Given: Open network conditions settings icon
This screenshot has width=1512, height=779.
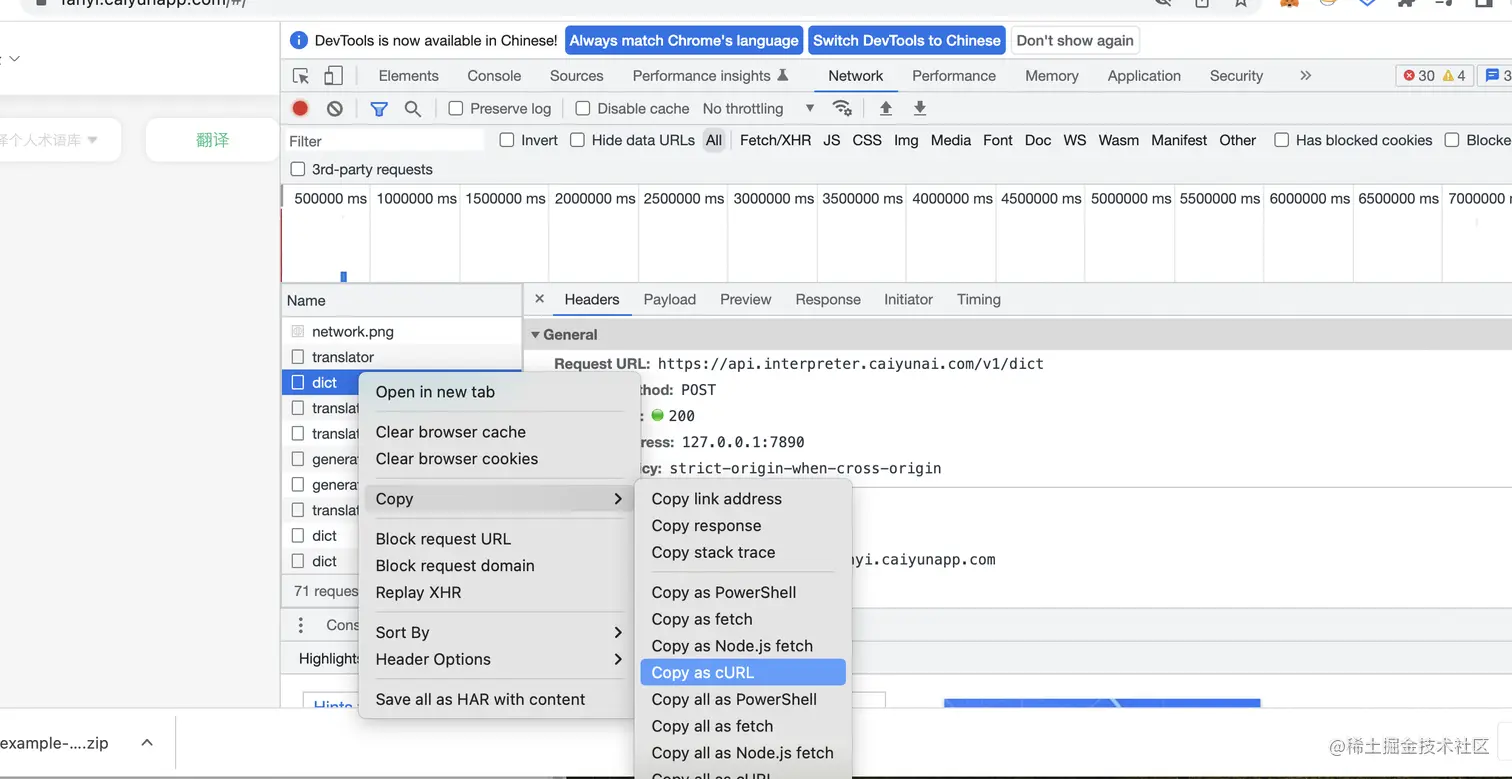Looking at the screenshot, I should (x=843, y=108).
